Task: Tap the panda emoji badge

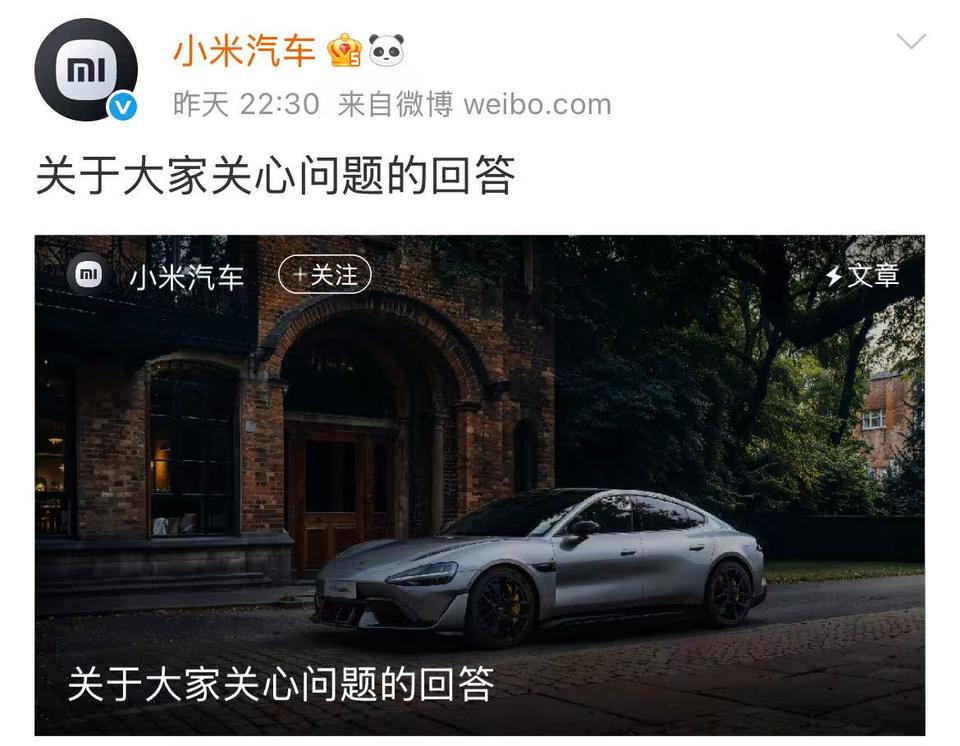Action: tap(386, 50)
